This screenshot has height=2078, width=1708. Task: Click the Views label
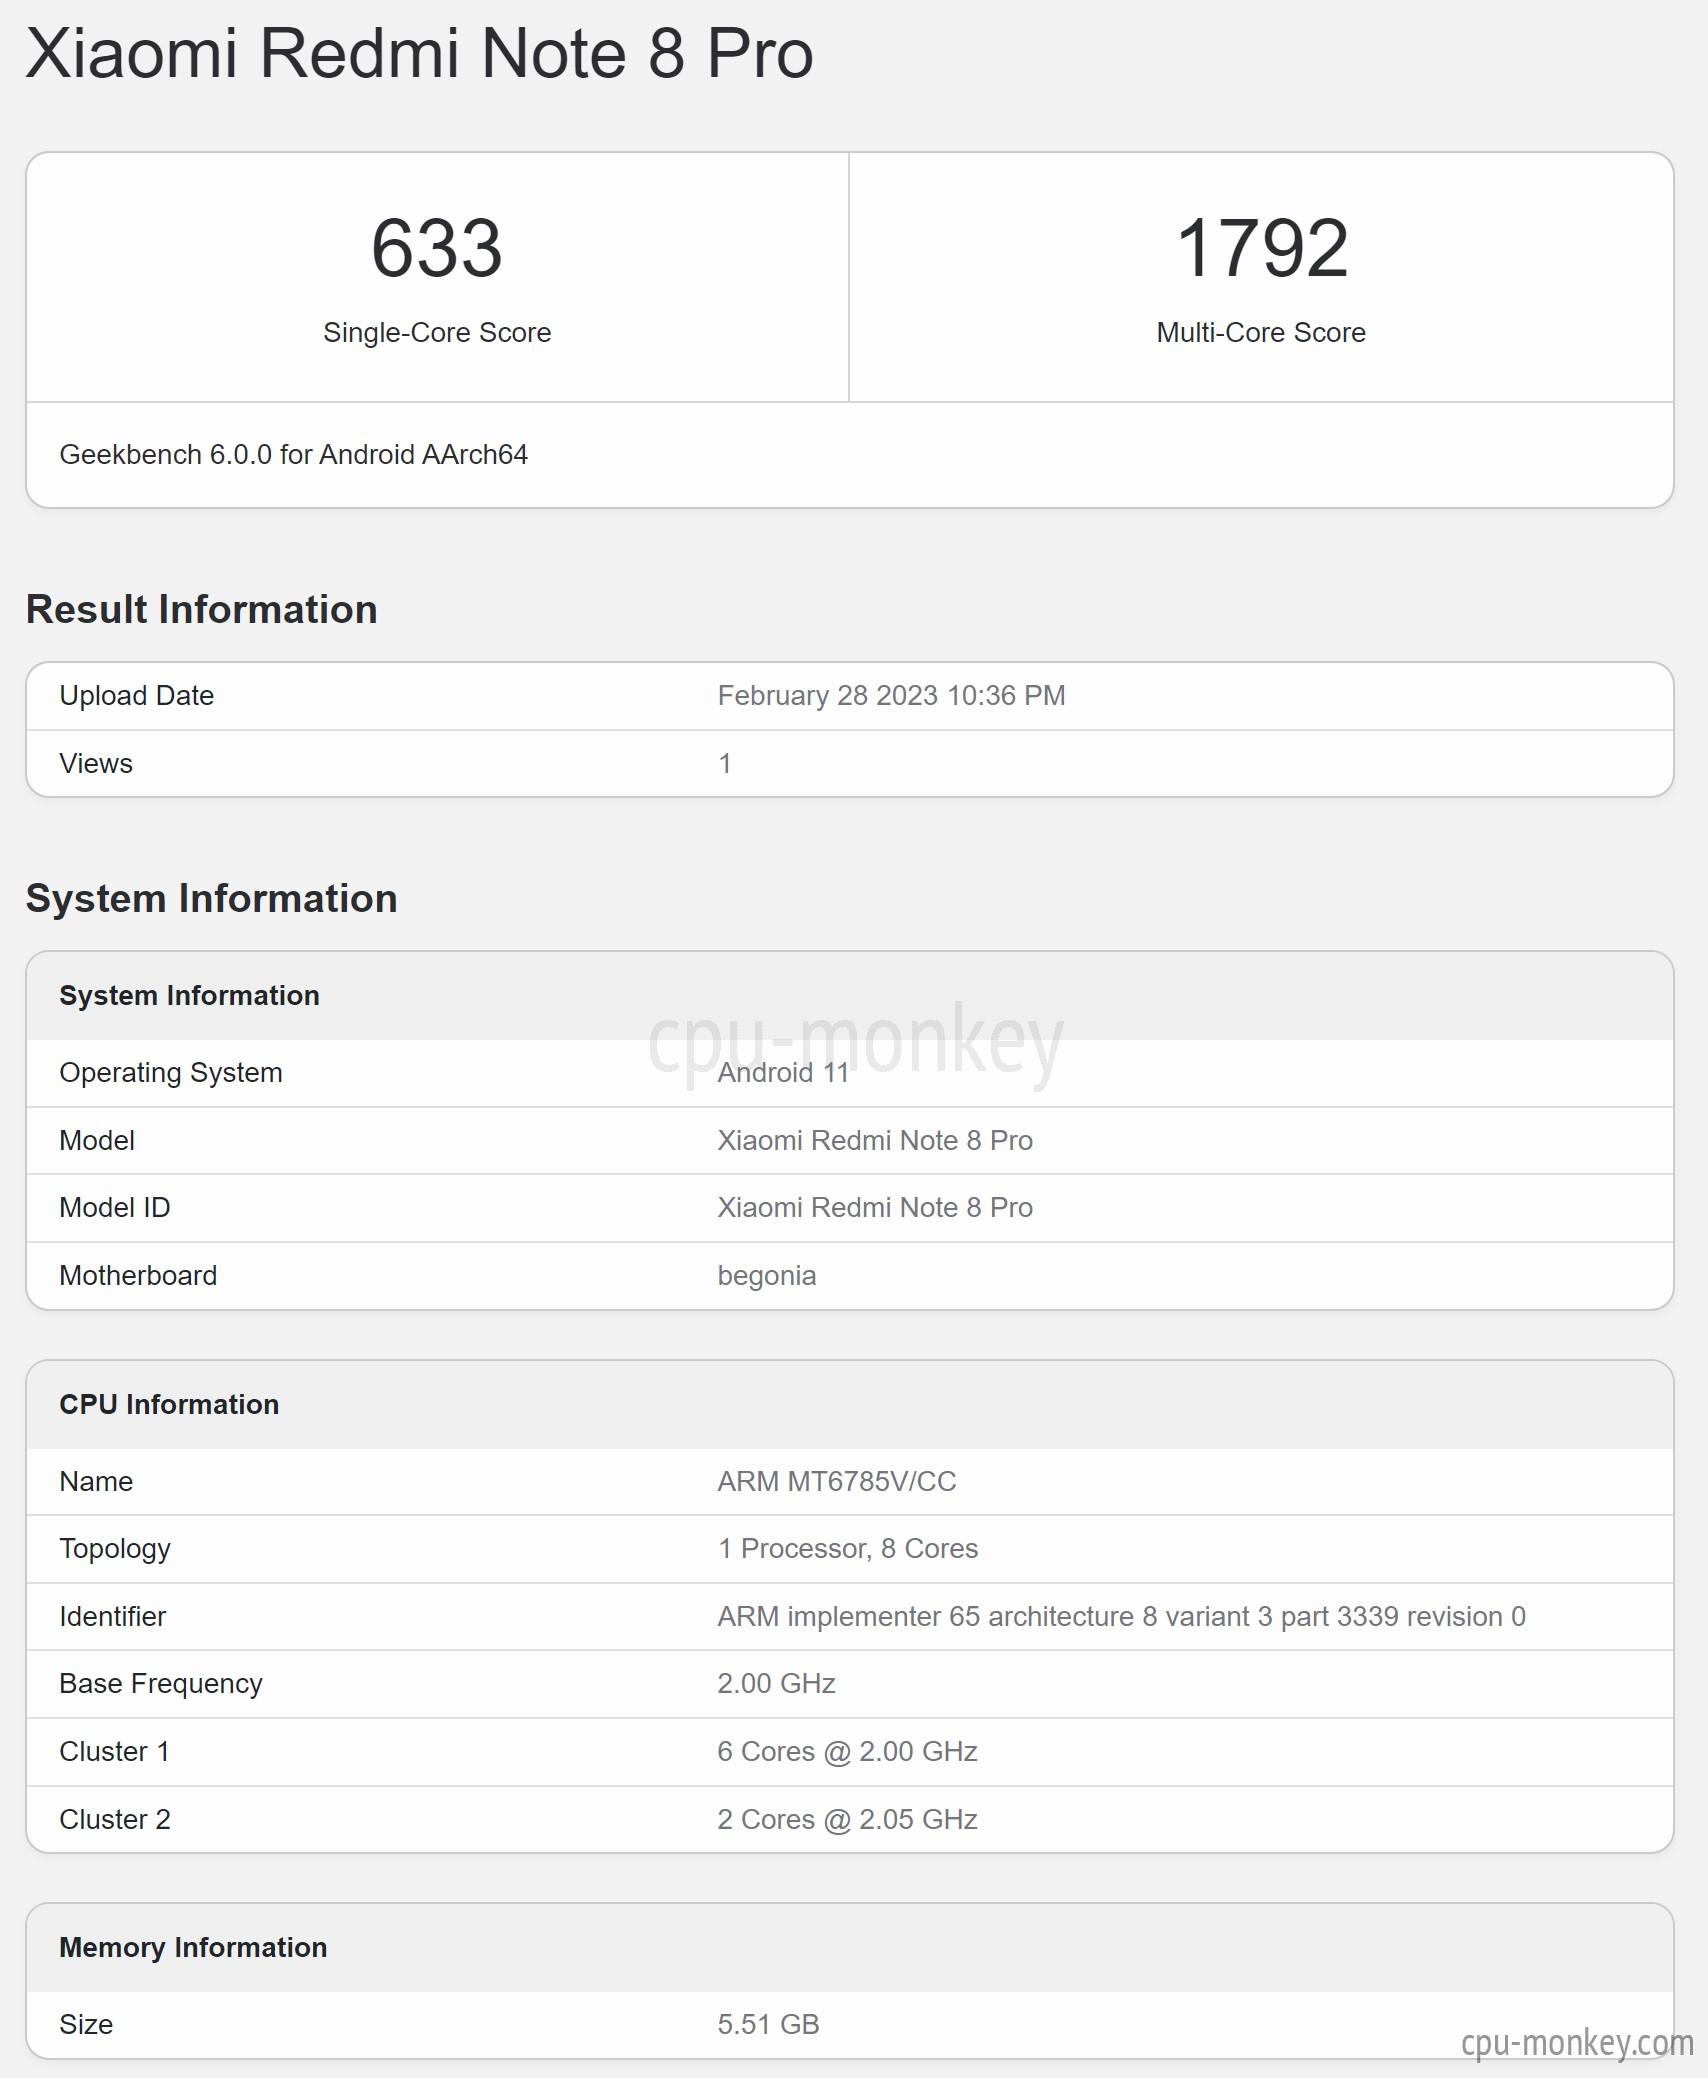[95, 763]
